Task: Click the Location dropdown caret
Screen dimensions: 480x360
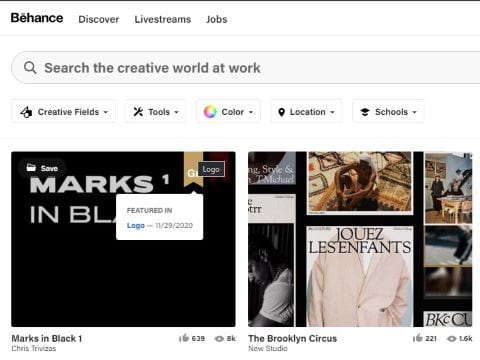Action: pos(332,112)
